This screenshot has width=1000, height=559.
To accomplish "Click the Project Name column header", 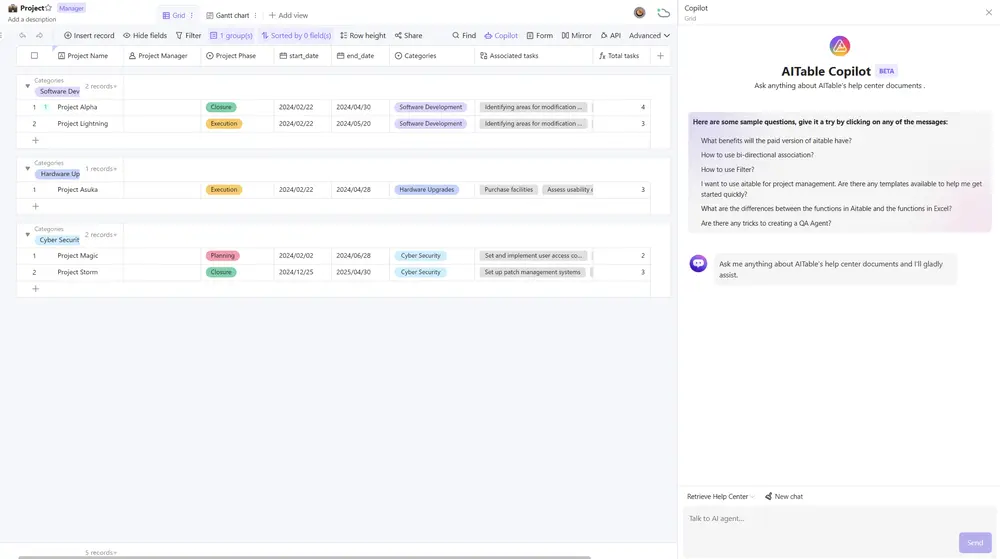I will (87, 55).
